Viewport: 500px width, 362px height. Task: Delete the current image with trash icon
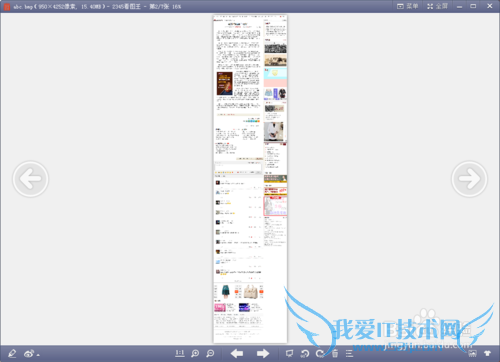(x=335, y=353)
